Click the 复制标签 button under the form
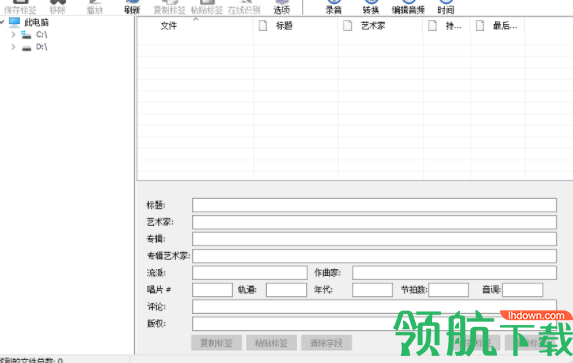The height and width of the screenshot is (363, 573). click(x=216, y=343)
